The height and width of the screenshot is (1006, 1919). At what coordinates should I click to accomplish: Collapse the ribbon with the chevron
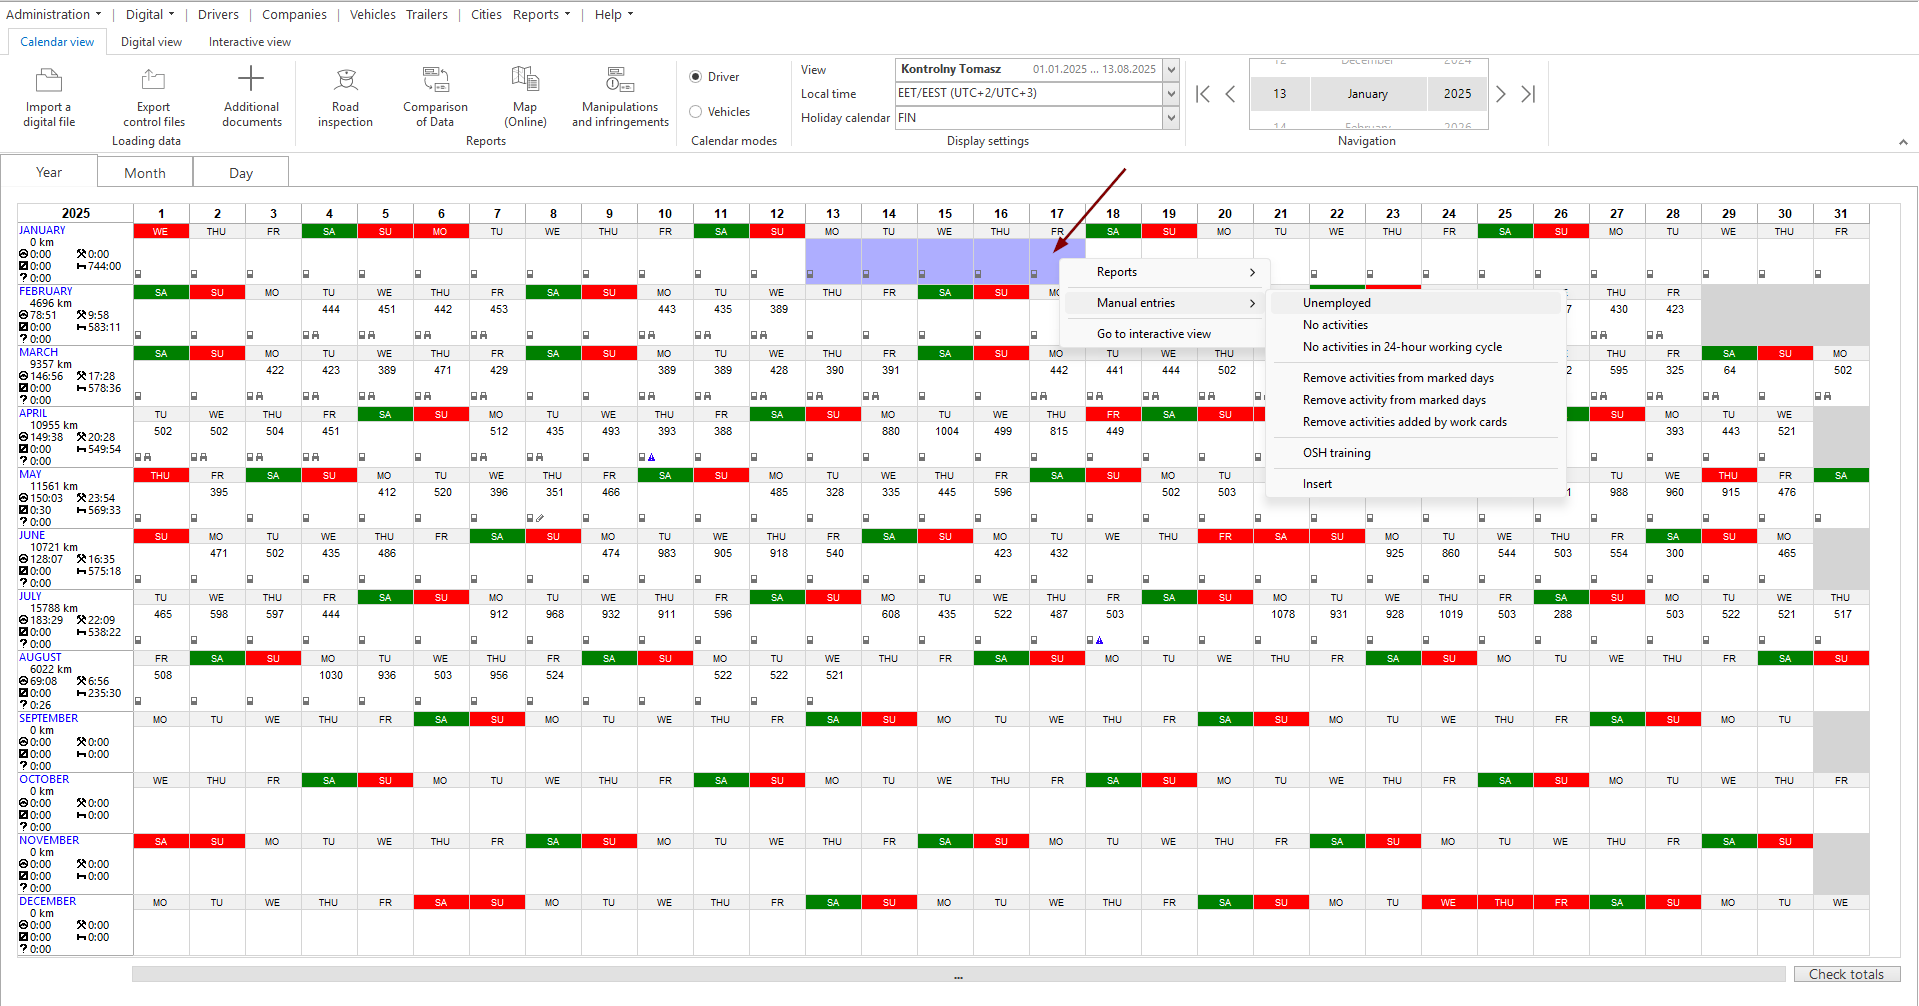pos(1903,142)
